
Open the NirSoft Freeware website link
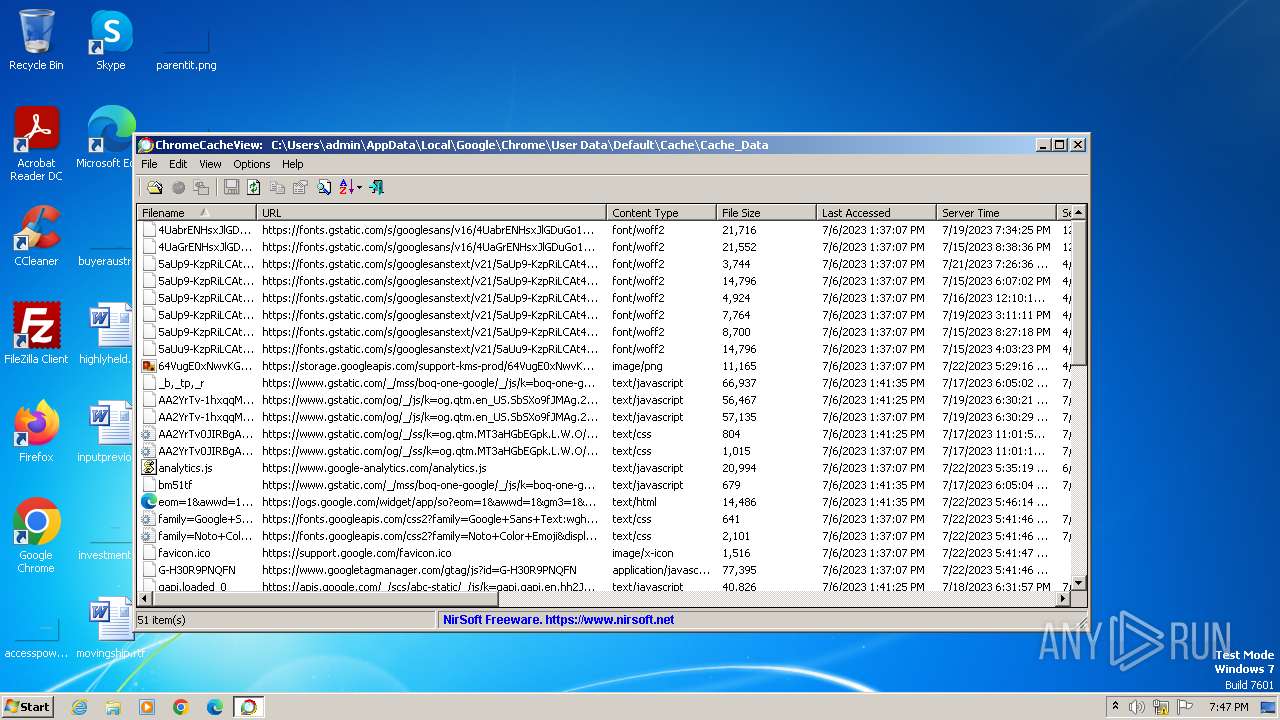pos(559,620)
